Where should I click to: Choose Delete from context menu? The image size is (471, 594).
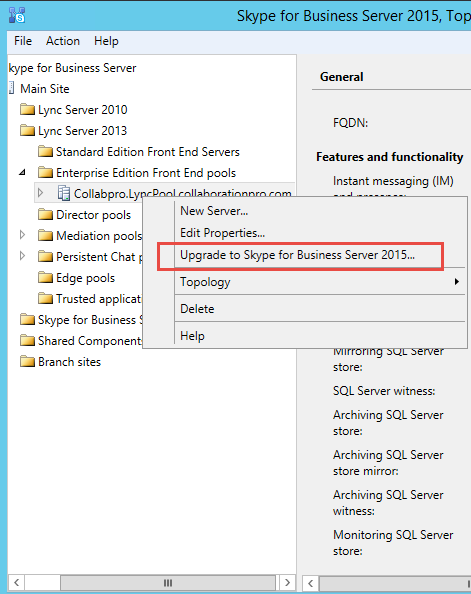tap(197, 309)
